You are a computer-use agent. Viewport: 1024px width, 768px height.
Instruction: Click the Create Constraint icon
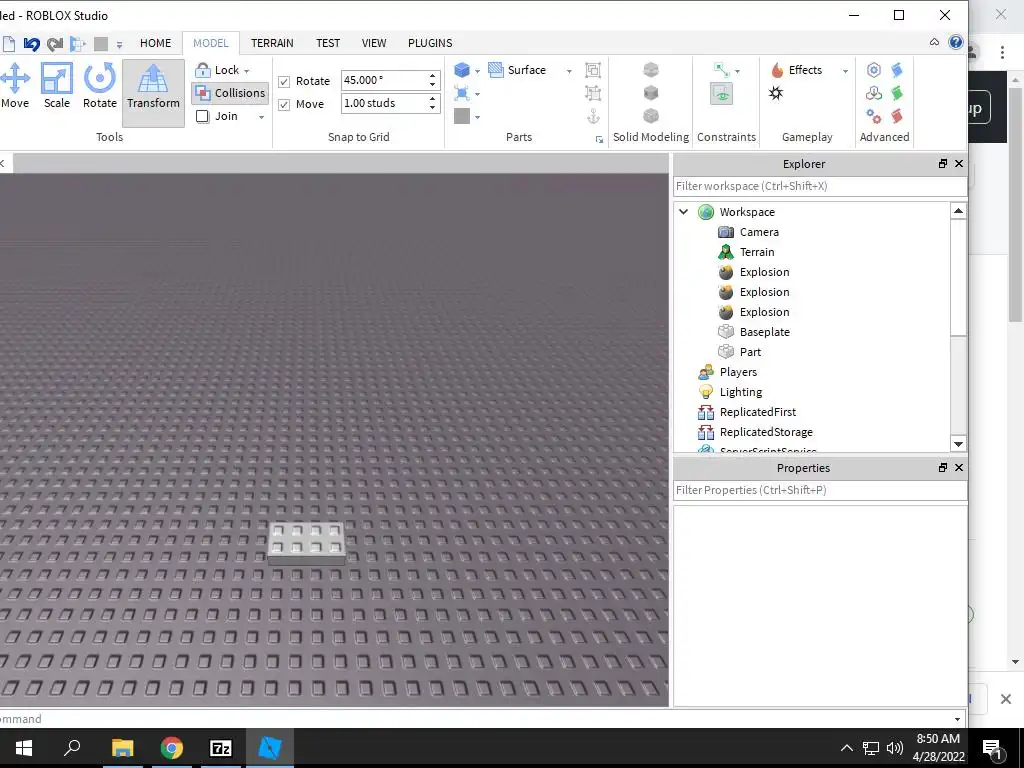pyautogui.click(x=721, y=70)
